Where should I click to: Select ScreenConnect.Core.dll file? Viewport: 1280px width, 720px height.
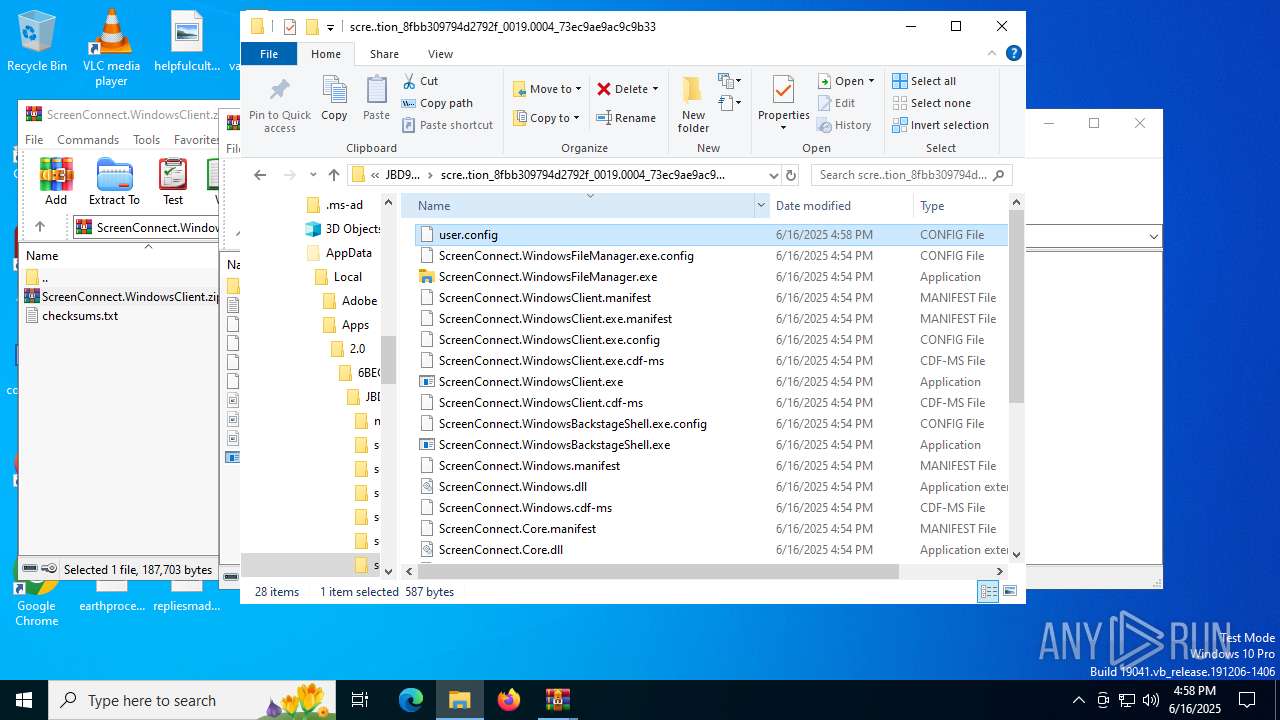[x=711, y=550]
